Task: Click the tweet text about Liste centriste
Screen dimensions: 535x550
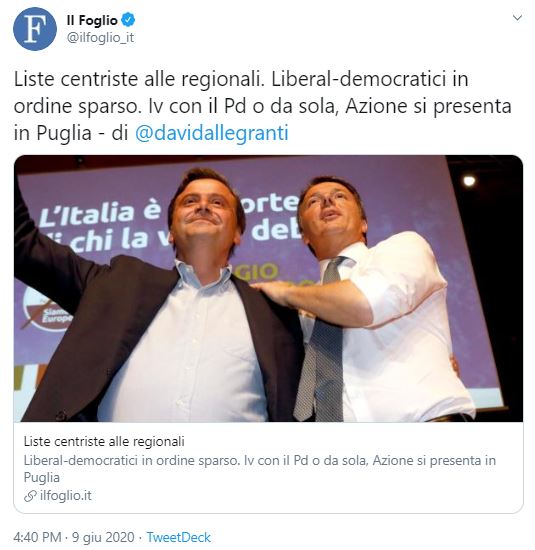Action: pos(262,106)
